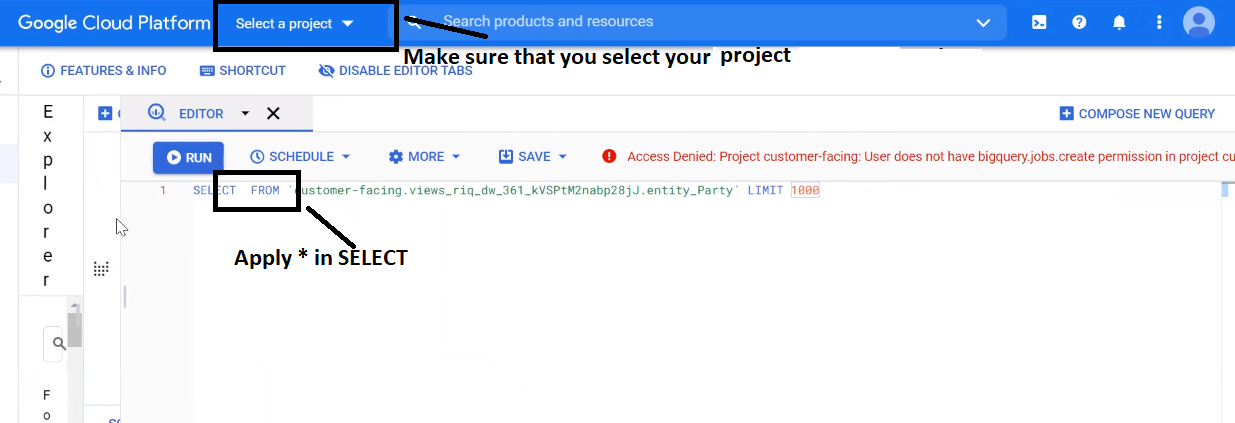Click Disable Editor Tabs
This screenshot has height=423, width=1235.
395,71
